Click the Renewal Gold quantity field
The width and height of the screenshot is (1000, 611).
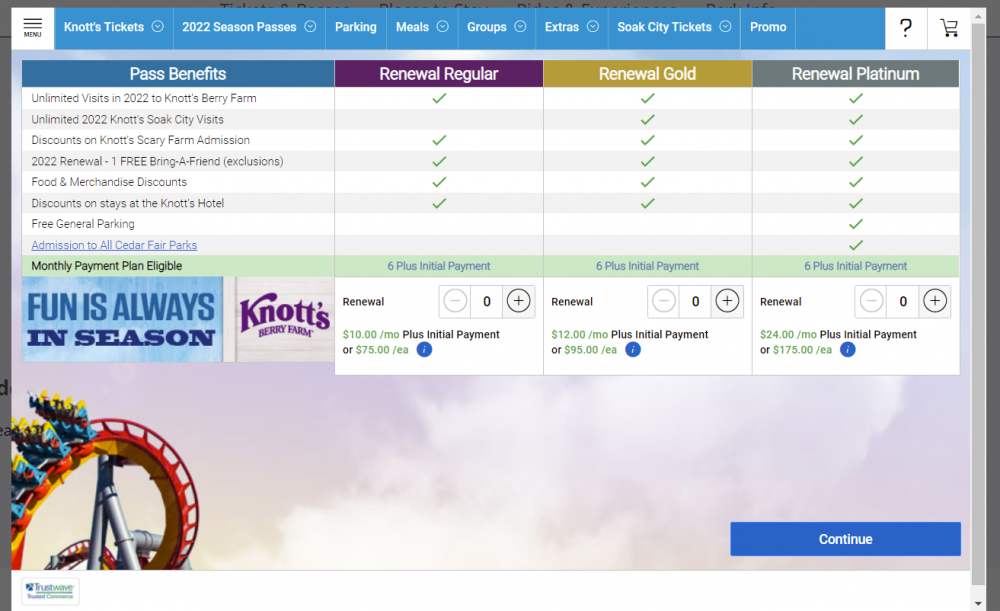tap(695, 301)
